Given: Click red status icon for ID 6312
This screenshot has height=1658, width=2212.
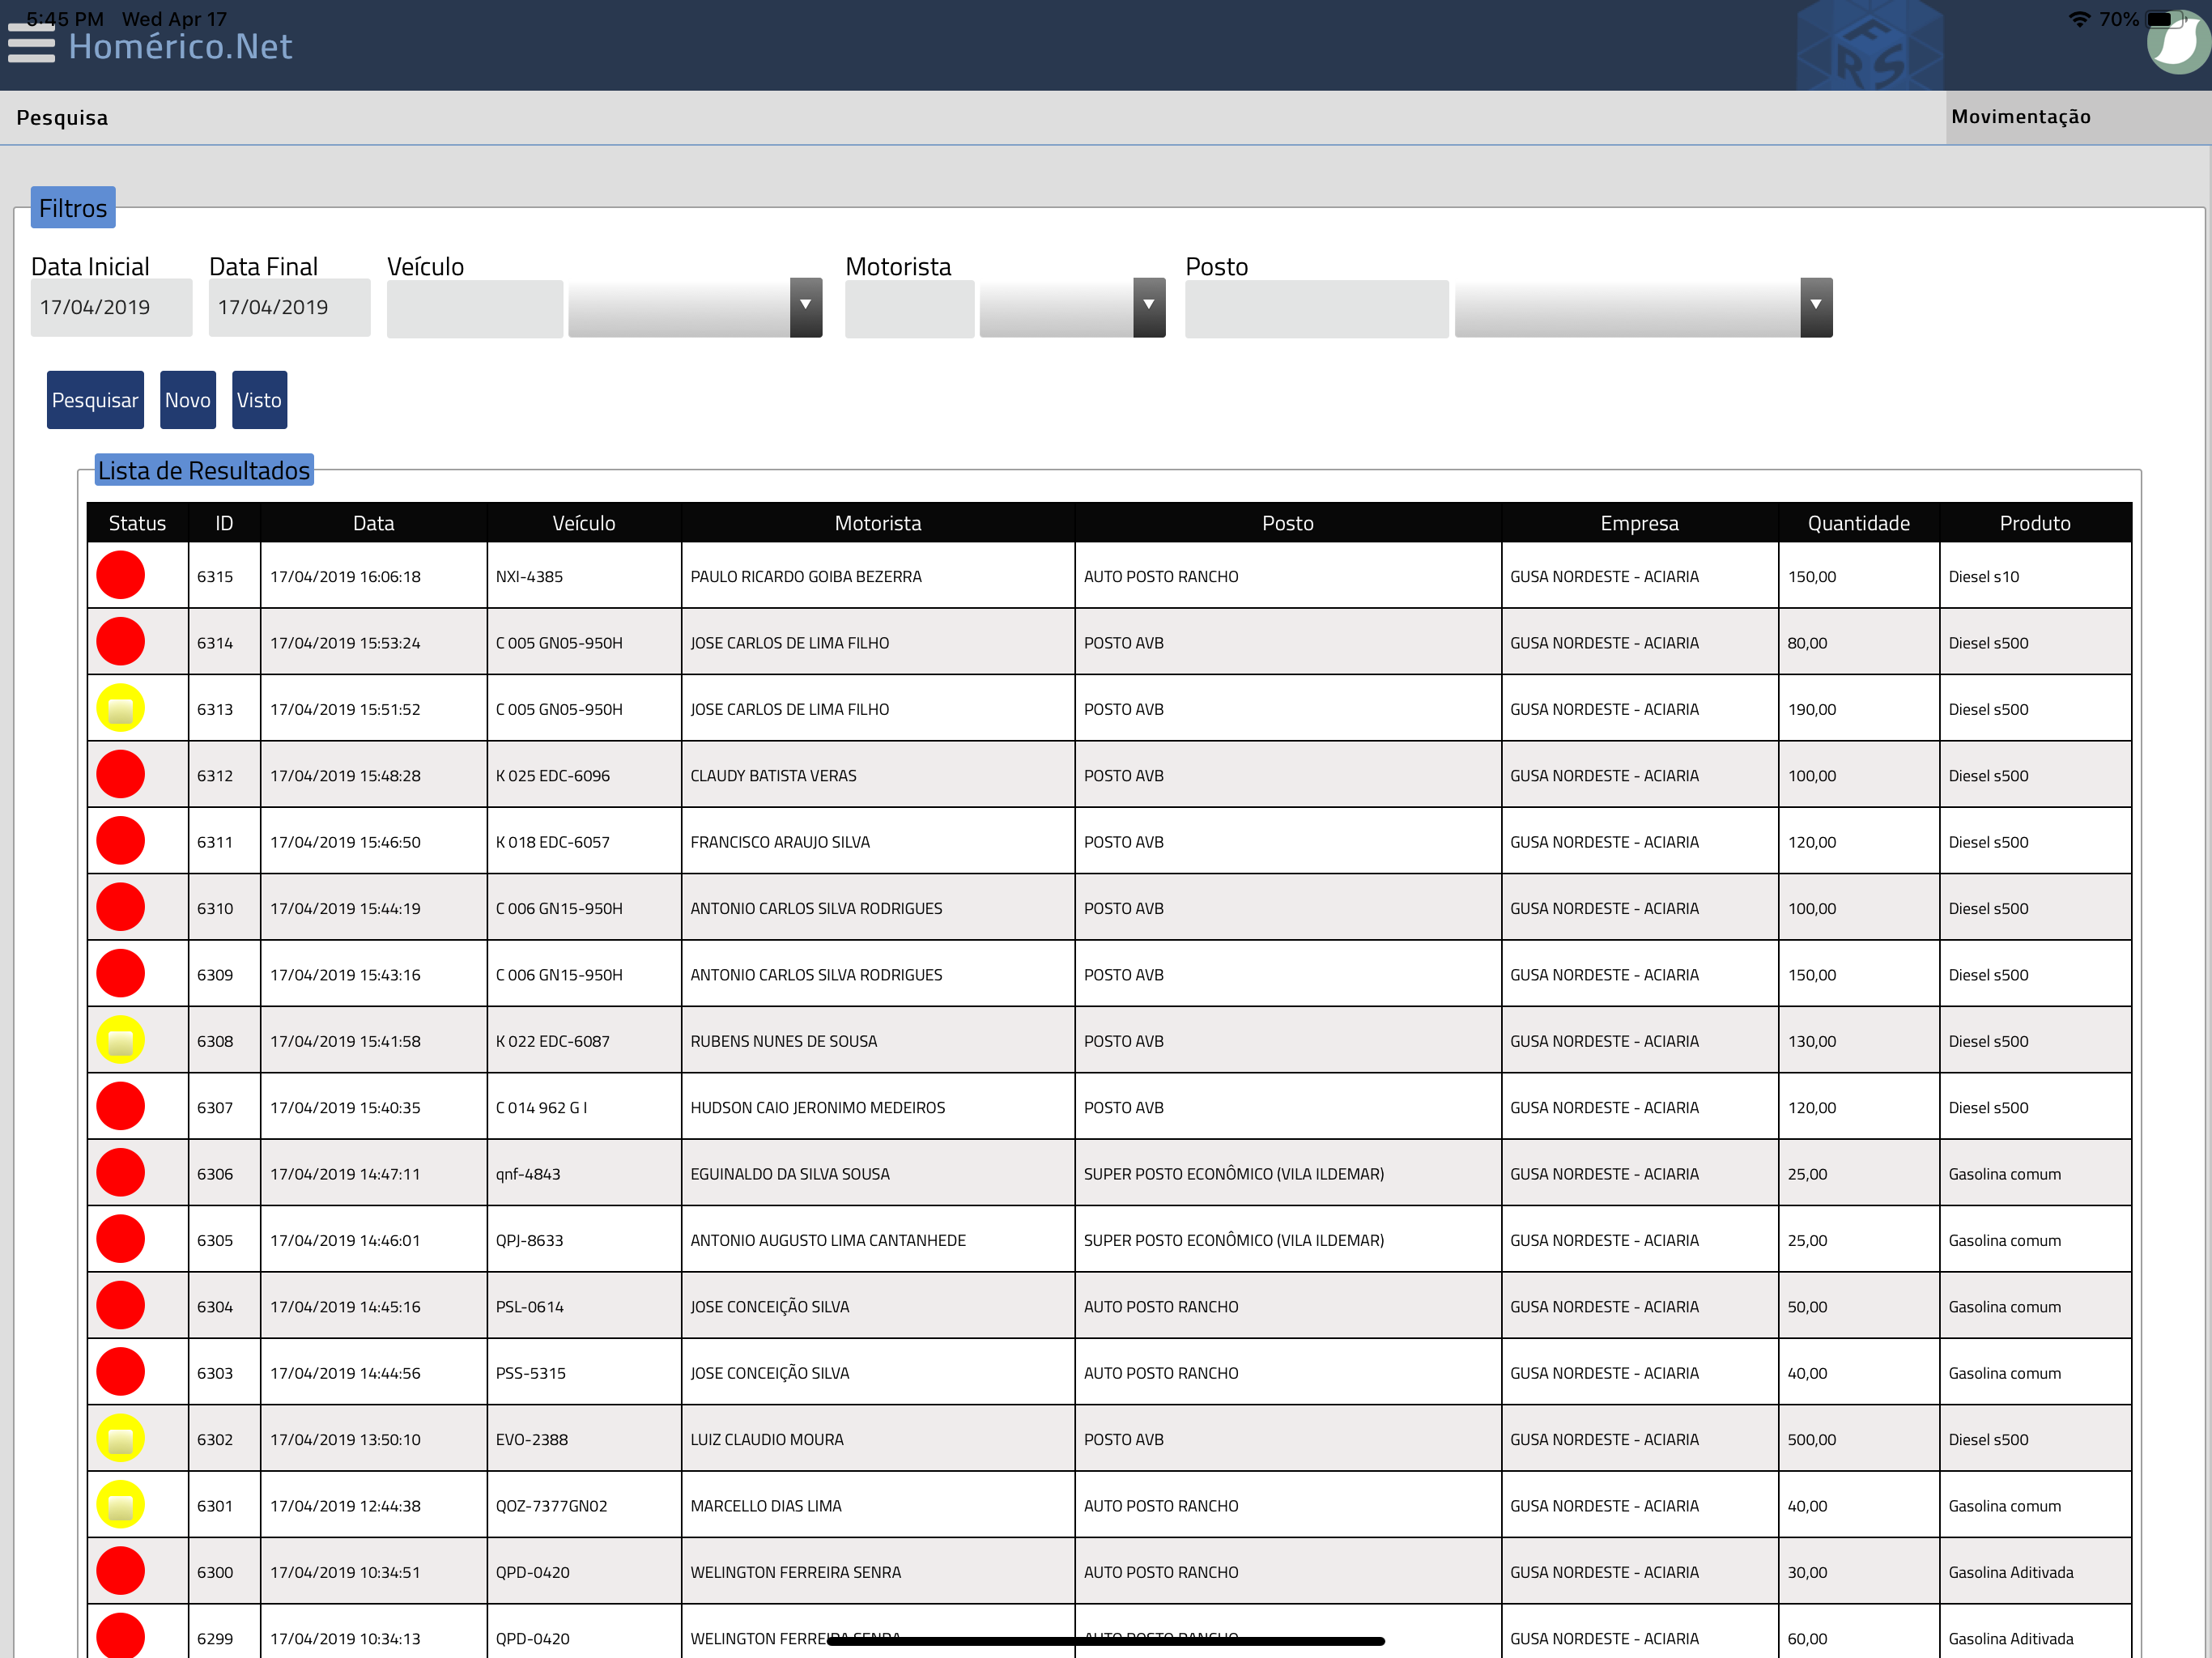Looking at the screenshot, I should point(121,775).
